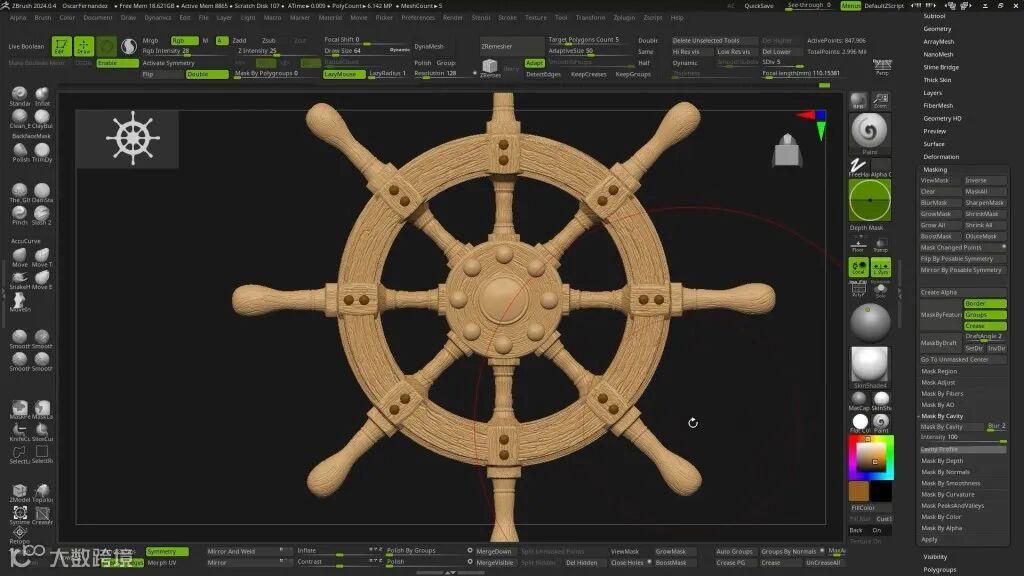Select the KnifeCurve brush icon
The width and height of the screenshot is (1024, 576).
click(x=20, y=430)
